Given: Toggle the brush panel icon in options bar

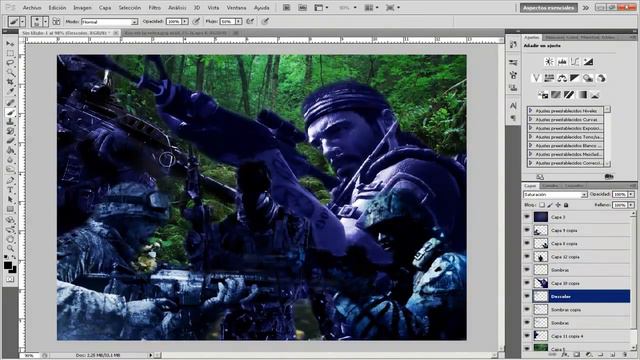Looking at the screenshot, I should coord(56,22).
